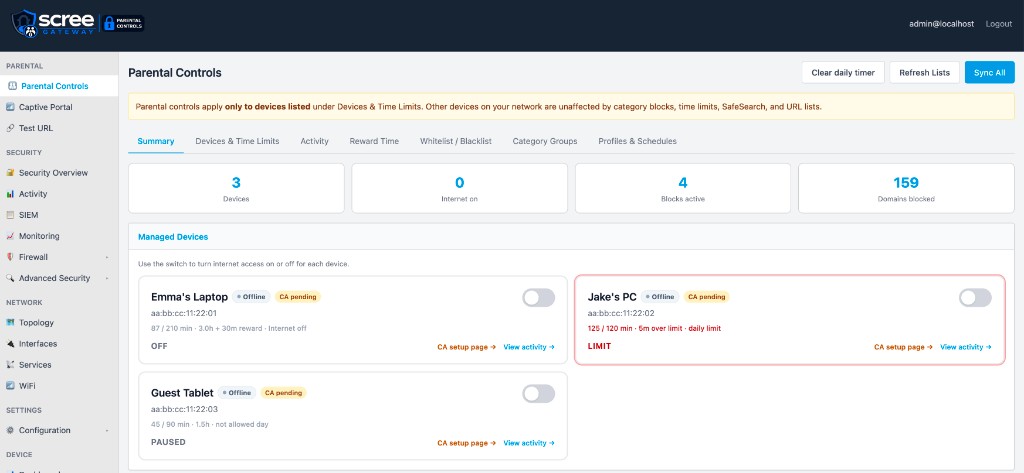The image size is (1024, 473).
Task: Click the Offline badge on Jake's PC
Action: pyautogui.click(x=660, y=297)
